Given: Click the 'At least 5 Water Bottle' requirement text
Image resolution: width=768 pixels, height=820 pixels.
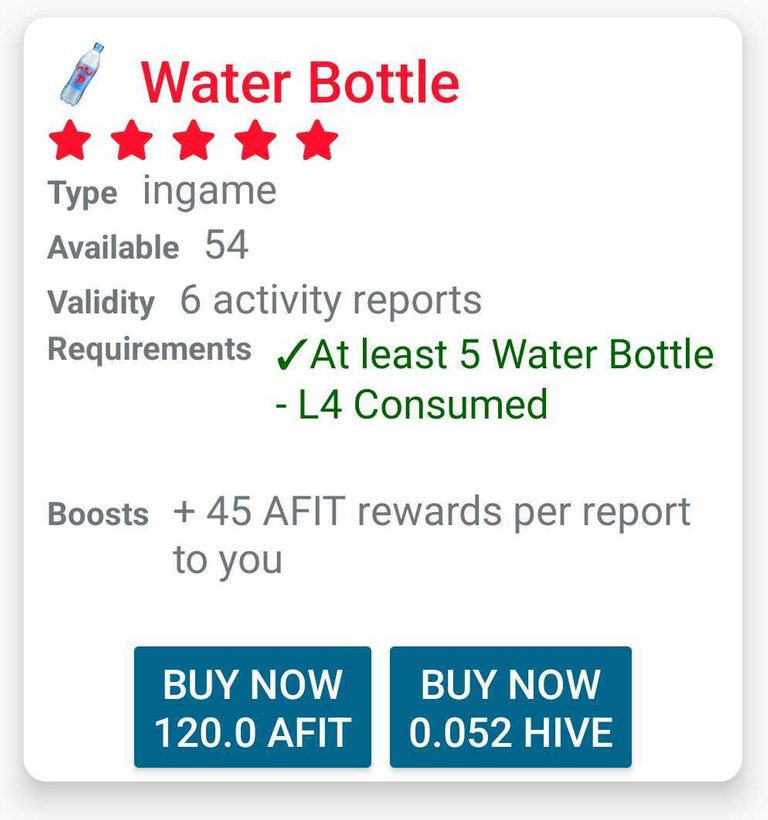Looking at the screenshot, I should coord(511,355).
